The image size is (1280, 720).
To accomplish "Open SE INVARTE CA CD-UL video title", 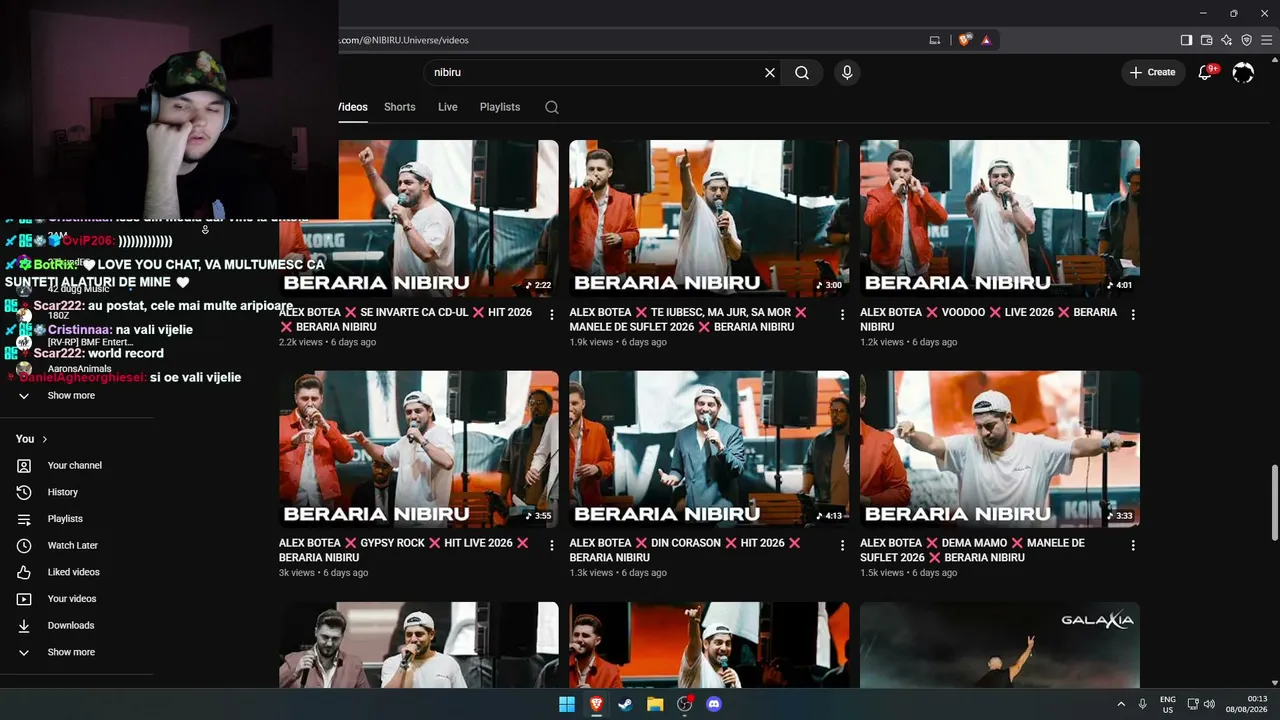I will point(406,319).
